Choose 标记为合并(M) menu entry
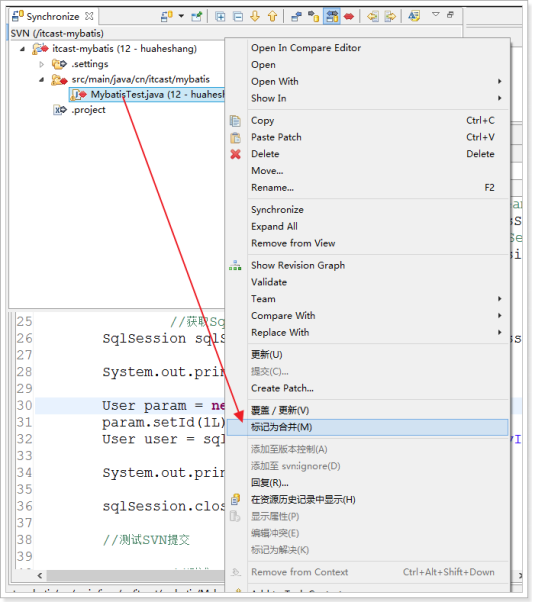The height and width of the screenshot is (603, 533). tap(367, 427)
